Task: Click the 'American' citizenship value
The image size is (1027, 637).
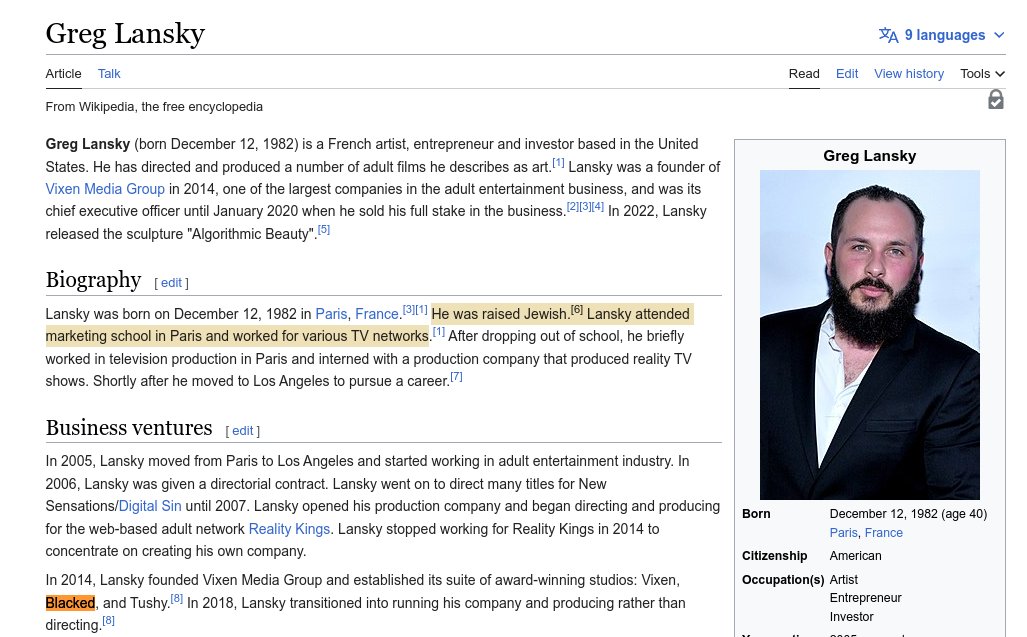Action: point(855,556)
